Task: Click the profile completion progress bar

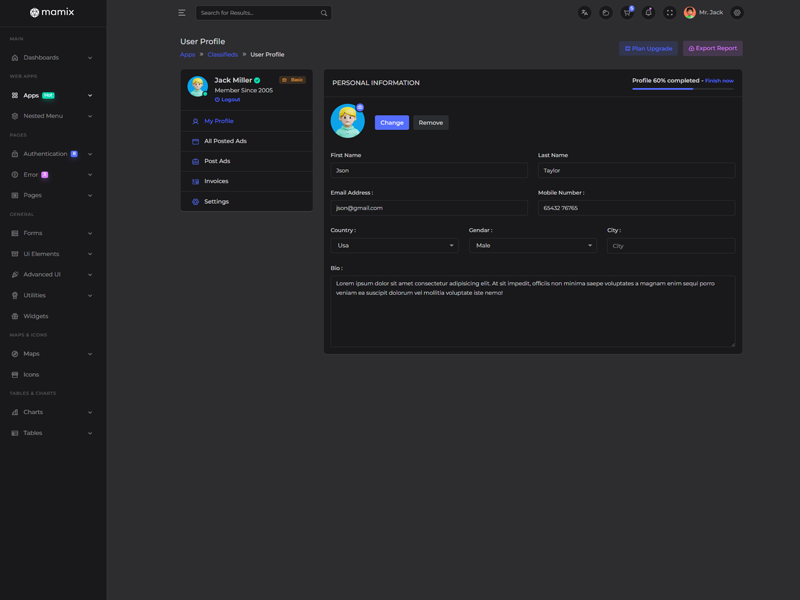Action: (682, 89)
